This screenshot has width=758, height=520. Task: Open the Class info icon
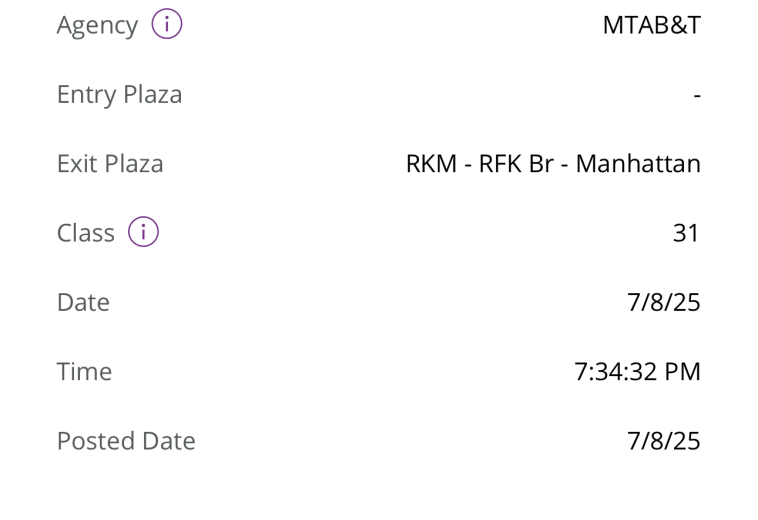click(143, 233)
